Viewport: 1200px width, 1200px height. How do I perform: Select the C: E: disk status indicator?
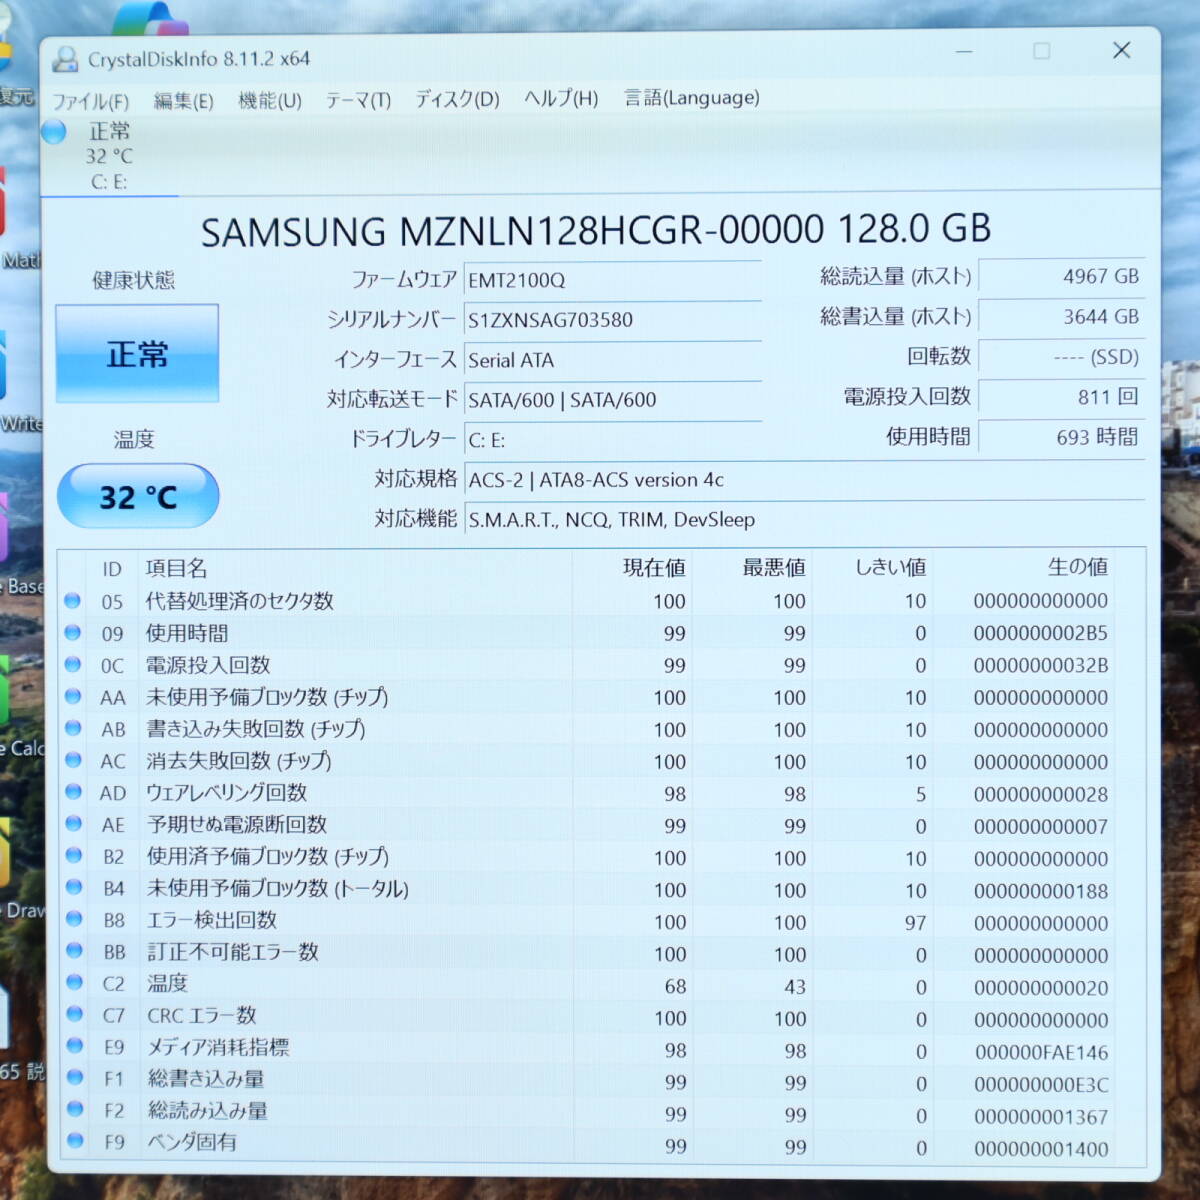(x=109, y=156)
